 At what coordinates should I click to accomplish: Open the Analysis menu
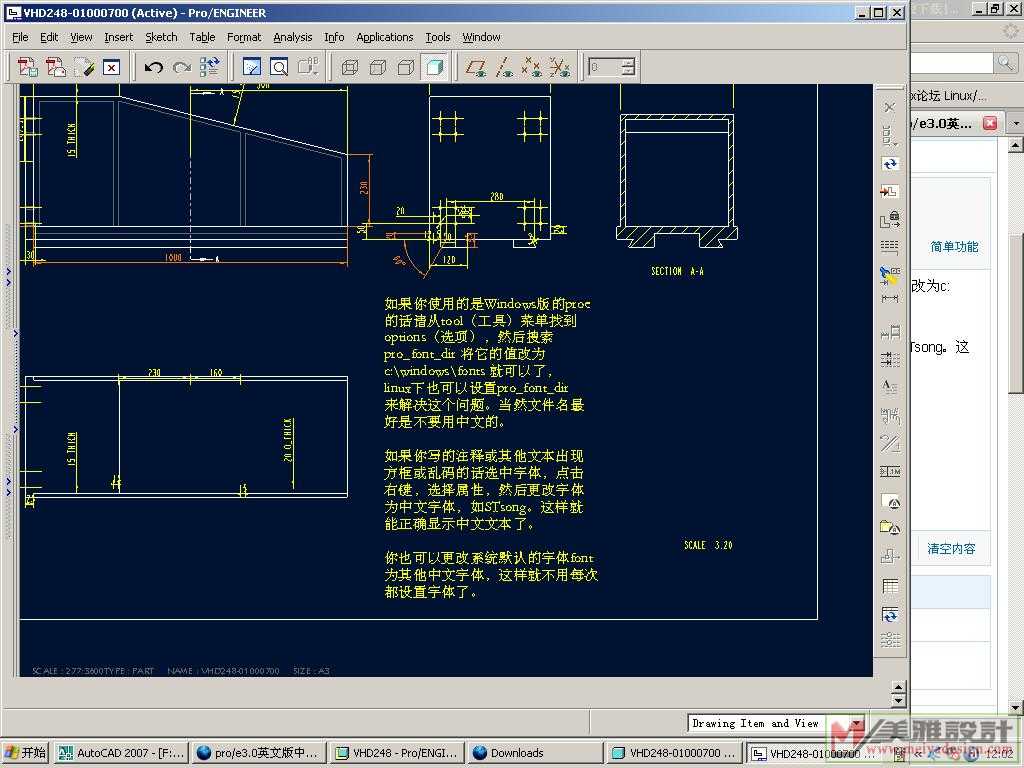(x=293, y=37)
